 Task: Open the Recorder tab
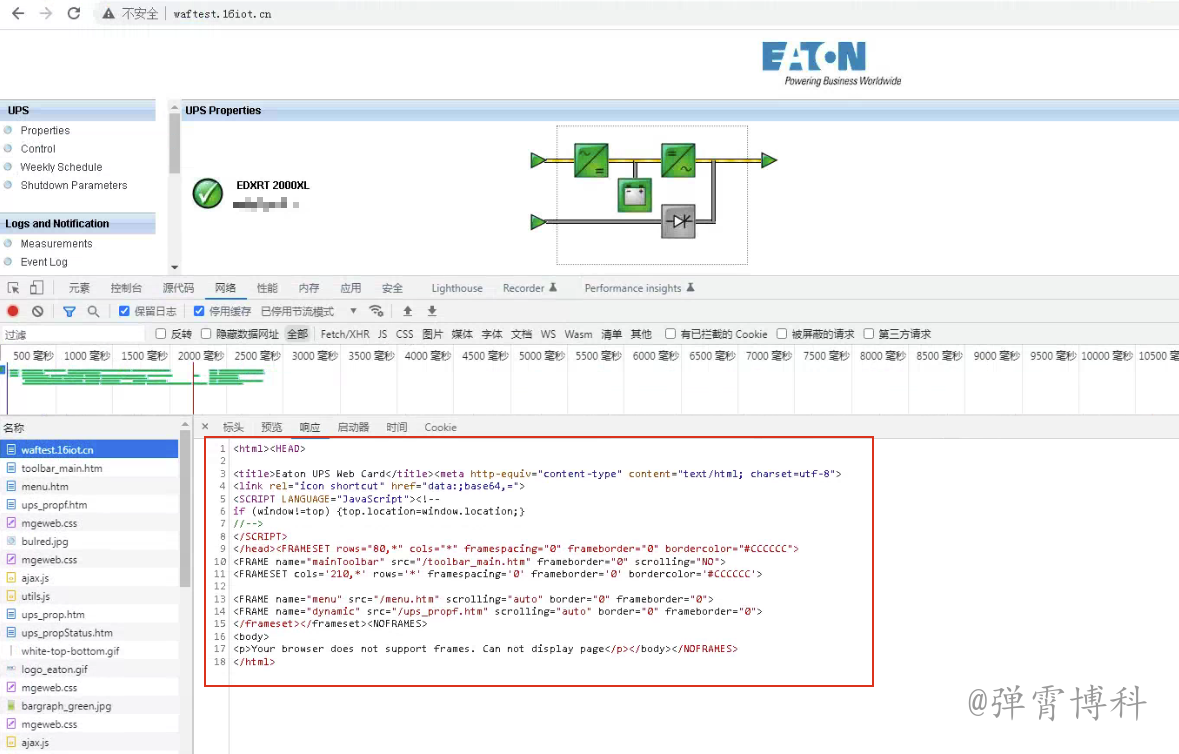[529, 288]
